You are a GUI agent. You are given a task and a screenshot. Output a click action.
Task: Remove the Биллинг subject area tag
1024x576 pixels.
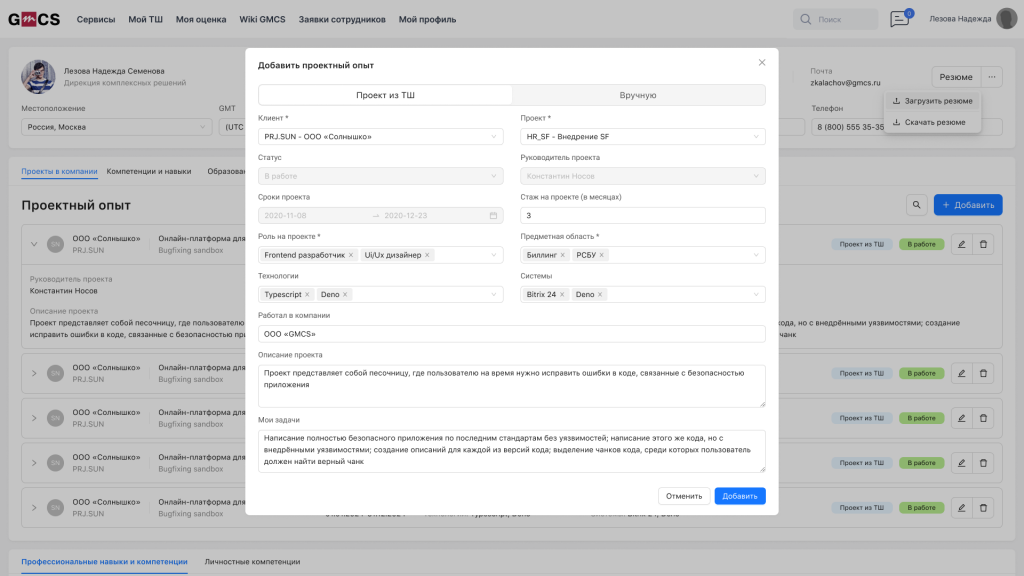coord(563,255)
